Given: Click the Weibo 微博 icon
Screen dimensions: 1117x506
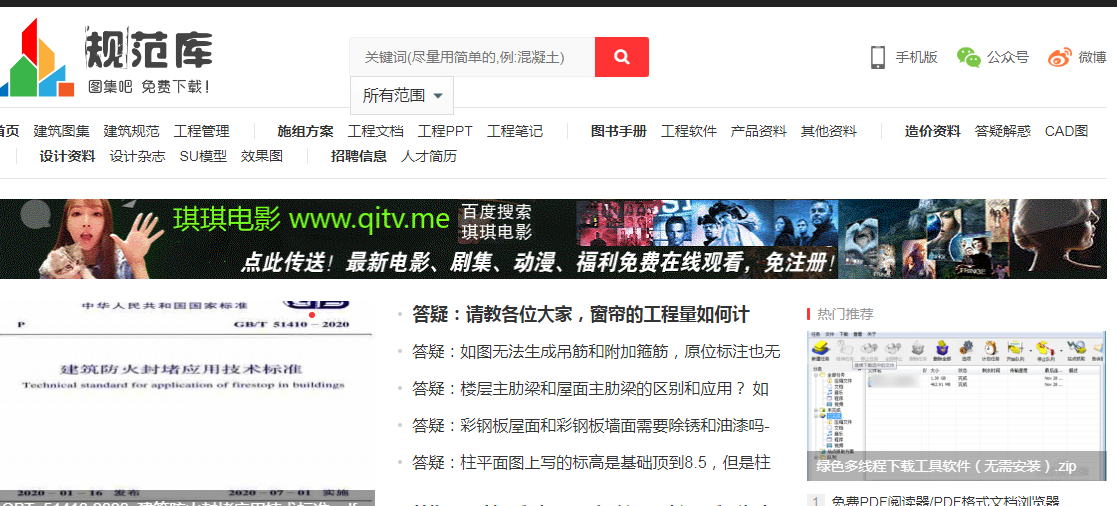Looking at the screenshot, I should [x=1059, y=57].
